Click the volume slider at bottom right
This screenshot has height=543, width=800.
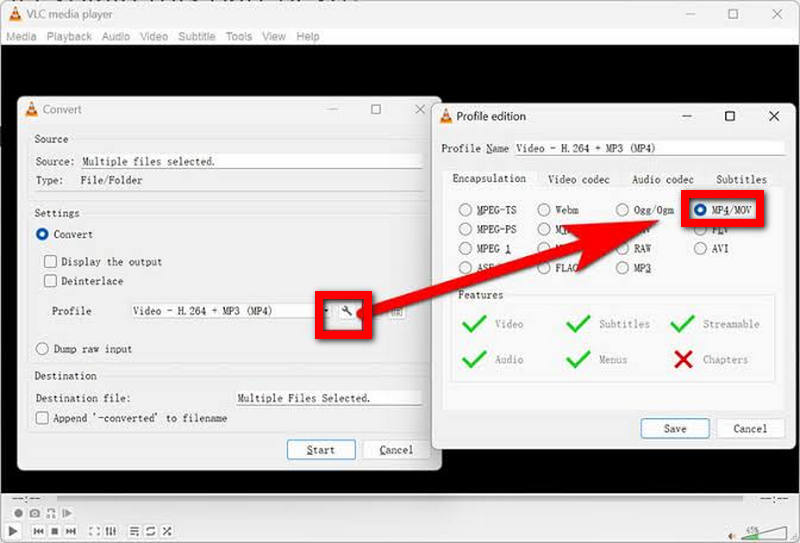tap(764, 533)
